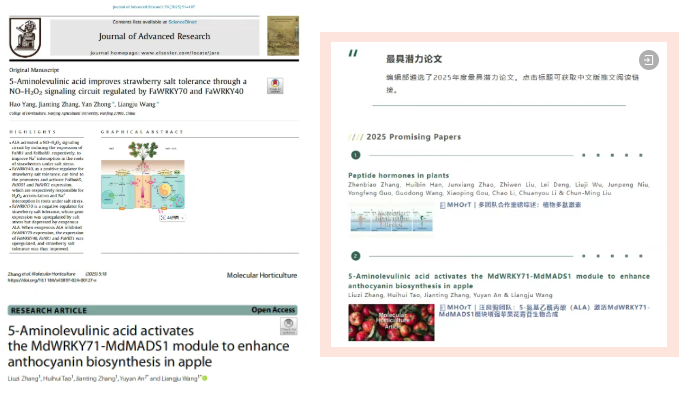This screenshot has height=394, width=683.
Task: Click the document icon before the first MHOrT link
Action: (443, 205)
